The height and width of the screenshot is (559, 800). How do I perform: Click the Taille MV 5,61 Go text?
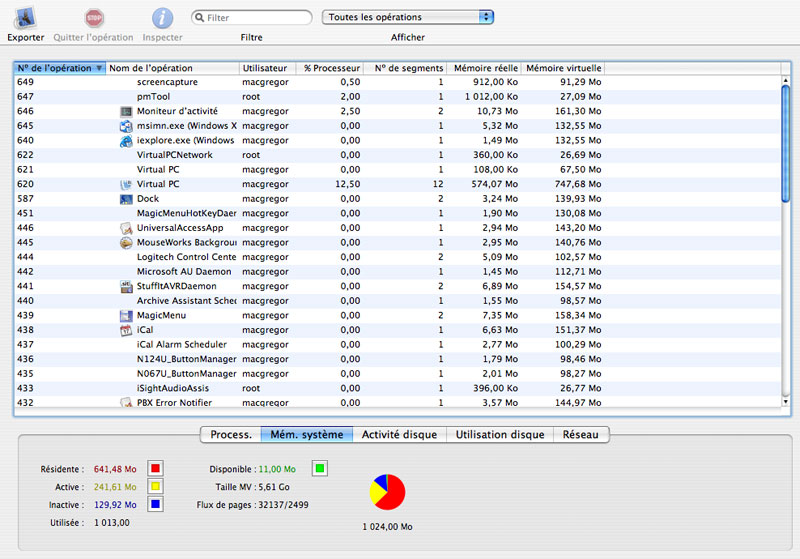253,487
